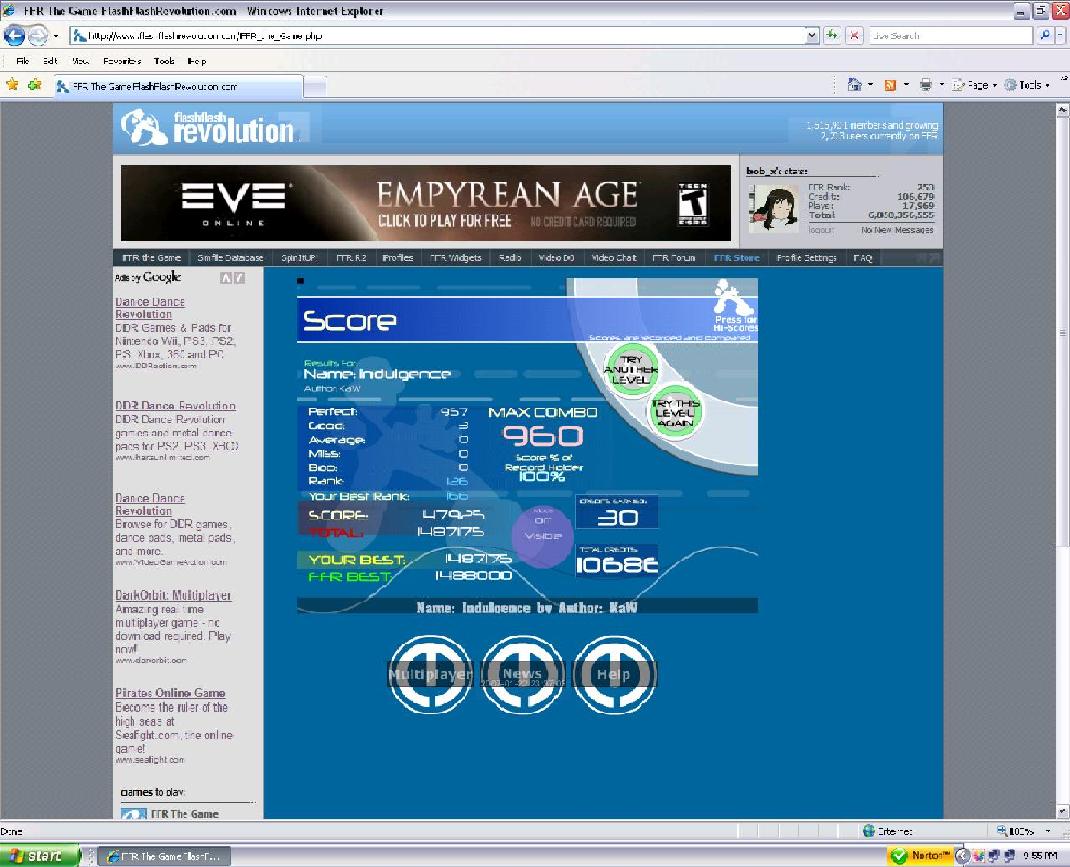
Task: Open the Favorites menu
Action: pyautogui.click(x=122, y=61)
